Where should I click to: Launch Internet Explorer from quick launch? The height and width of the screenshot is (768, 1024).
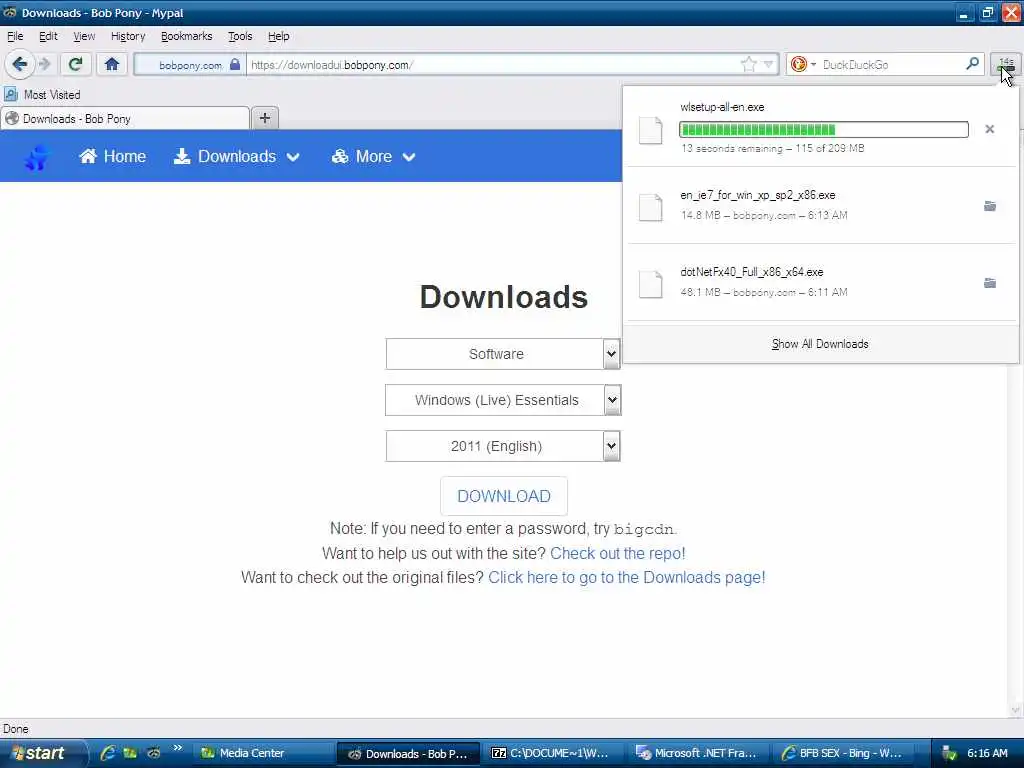(108, 753)
